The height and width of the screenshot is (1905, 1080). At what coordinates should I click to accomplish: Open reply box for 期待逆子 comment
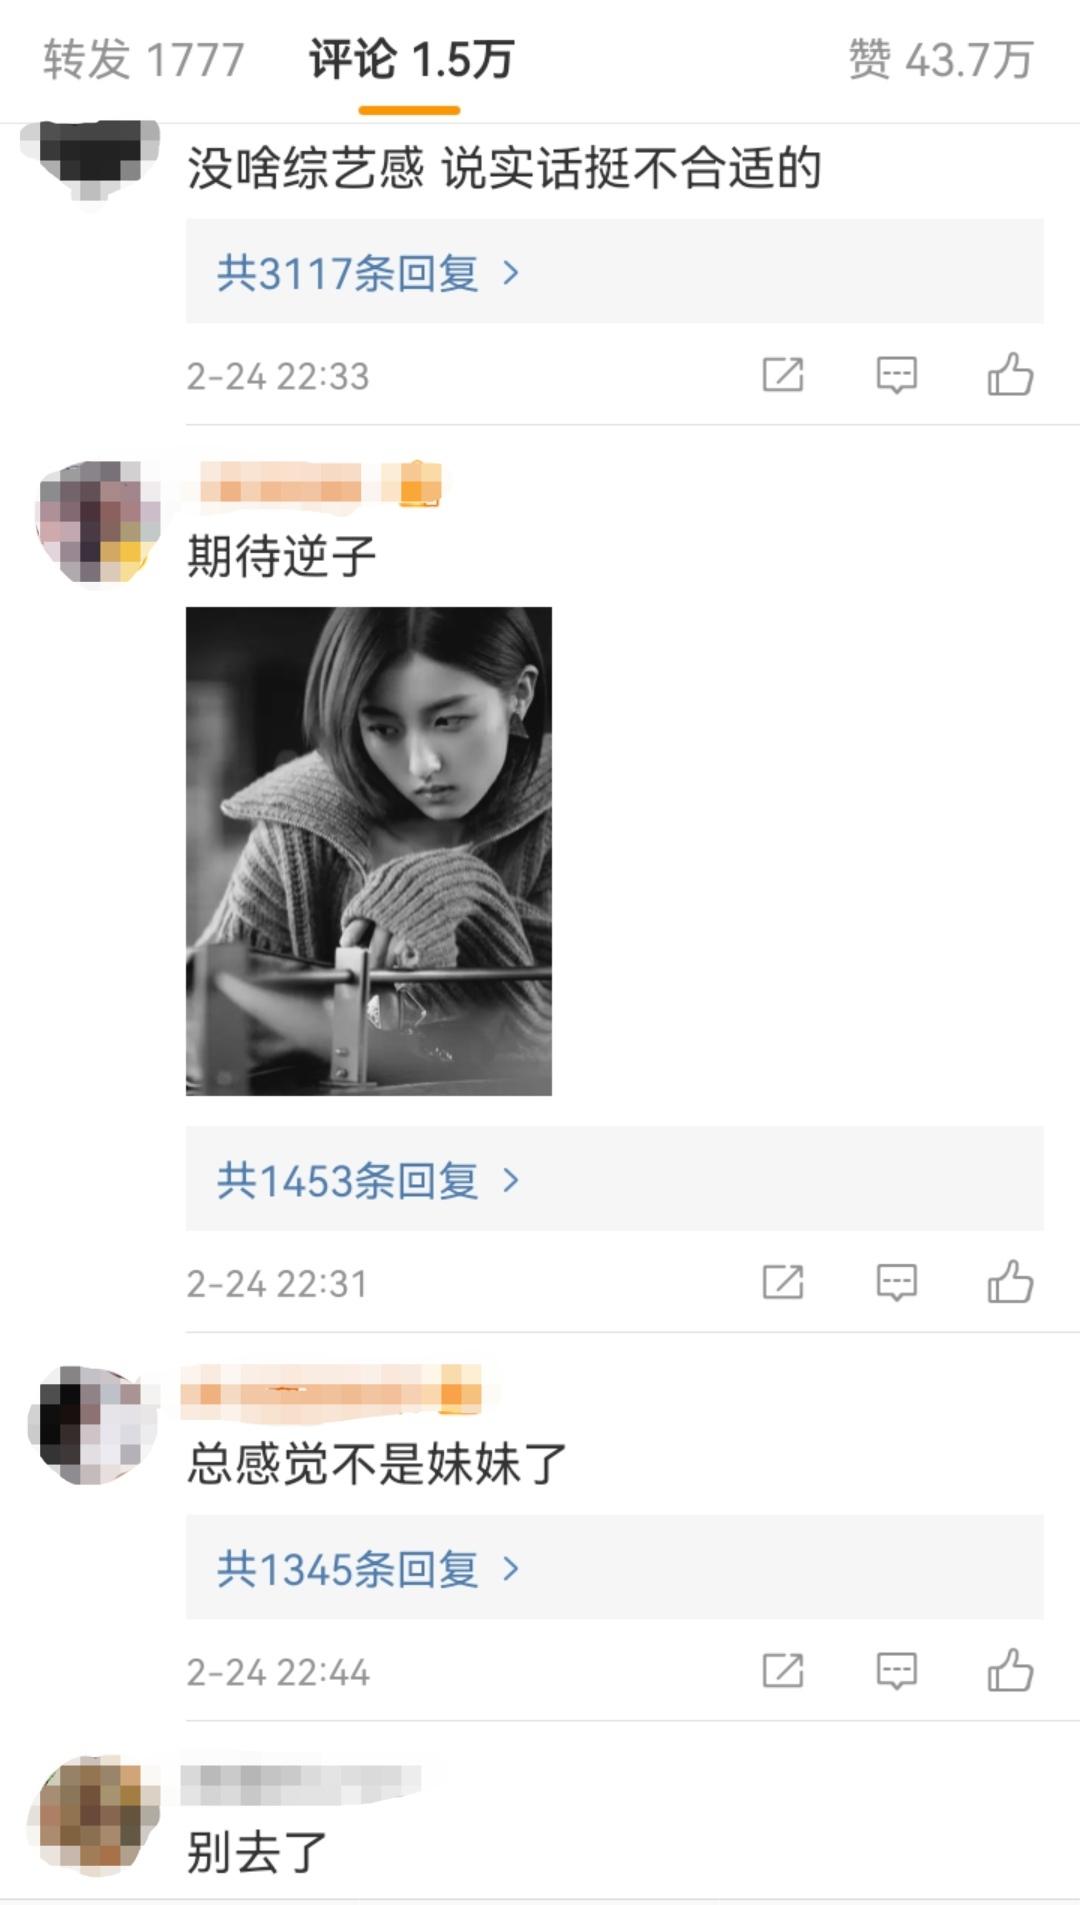[897, 1282]
